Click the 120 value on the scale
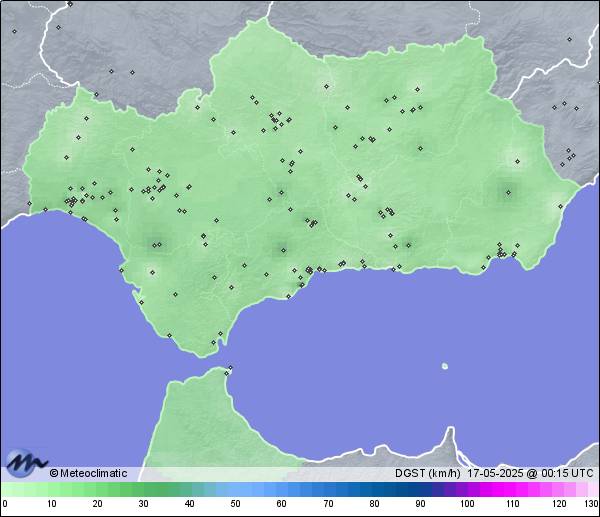The height and width of the screenshot is (517, 600). point(559,504)
